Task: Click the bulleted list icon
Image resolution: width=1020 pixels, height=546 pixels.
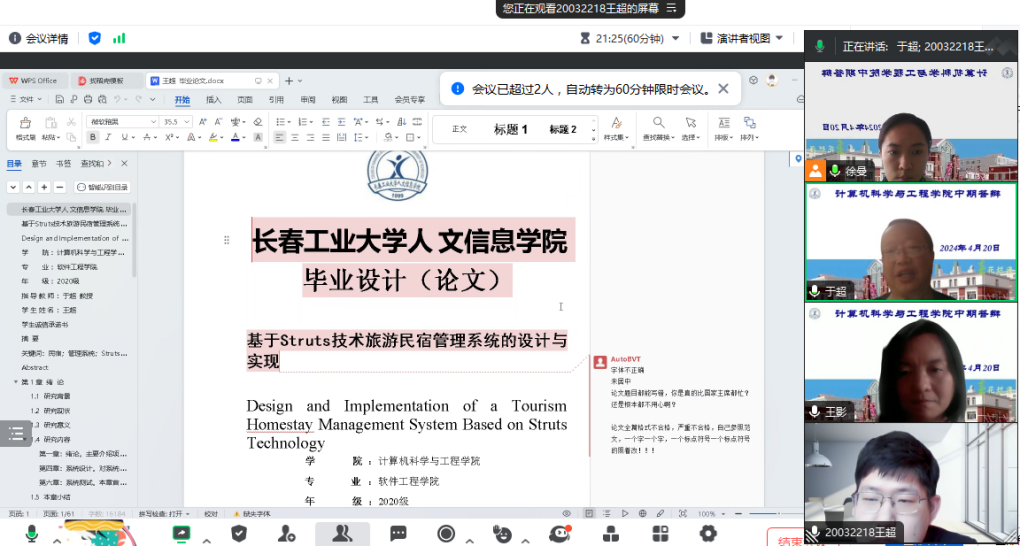Action: 280,122
